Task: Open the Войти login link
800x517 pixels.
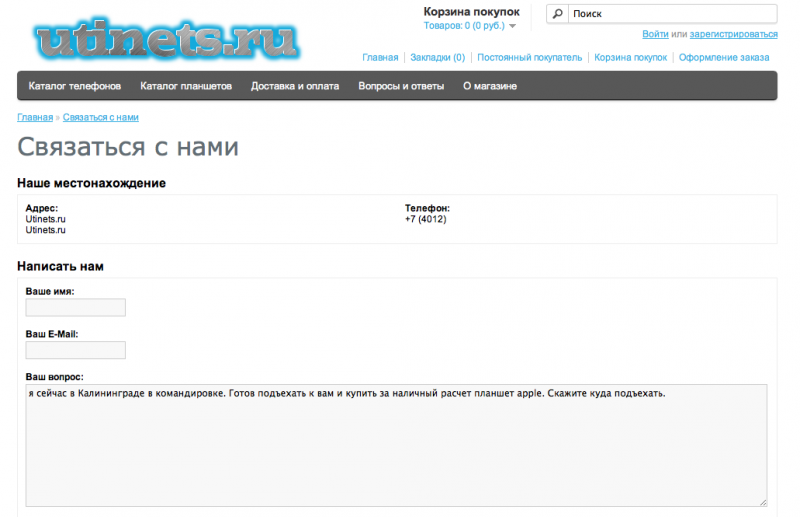Action: 655,34
